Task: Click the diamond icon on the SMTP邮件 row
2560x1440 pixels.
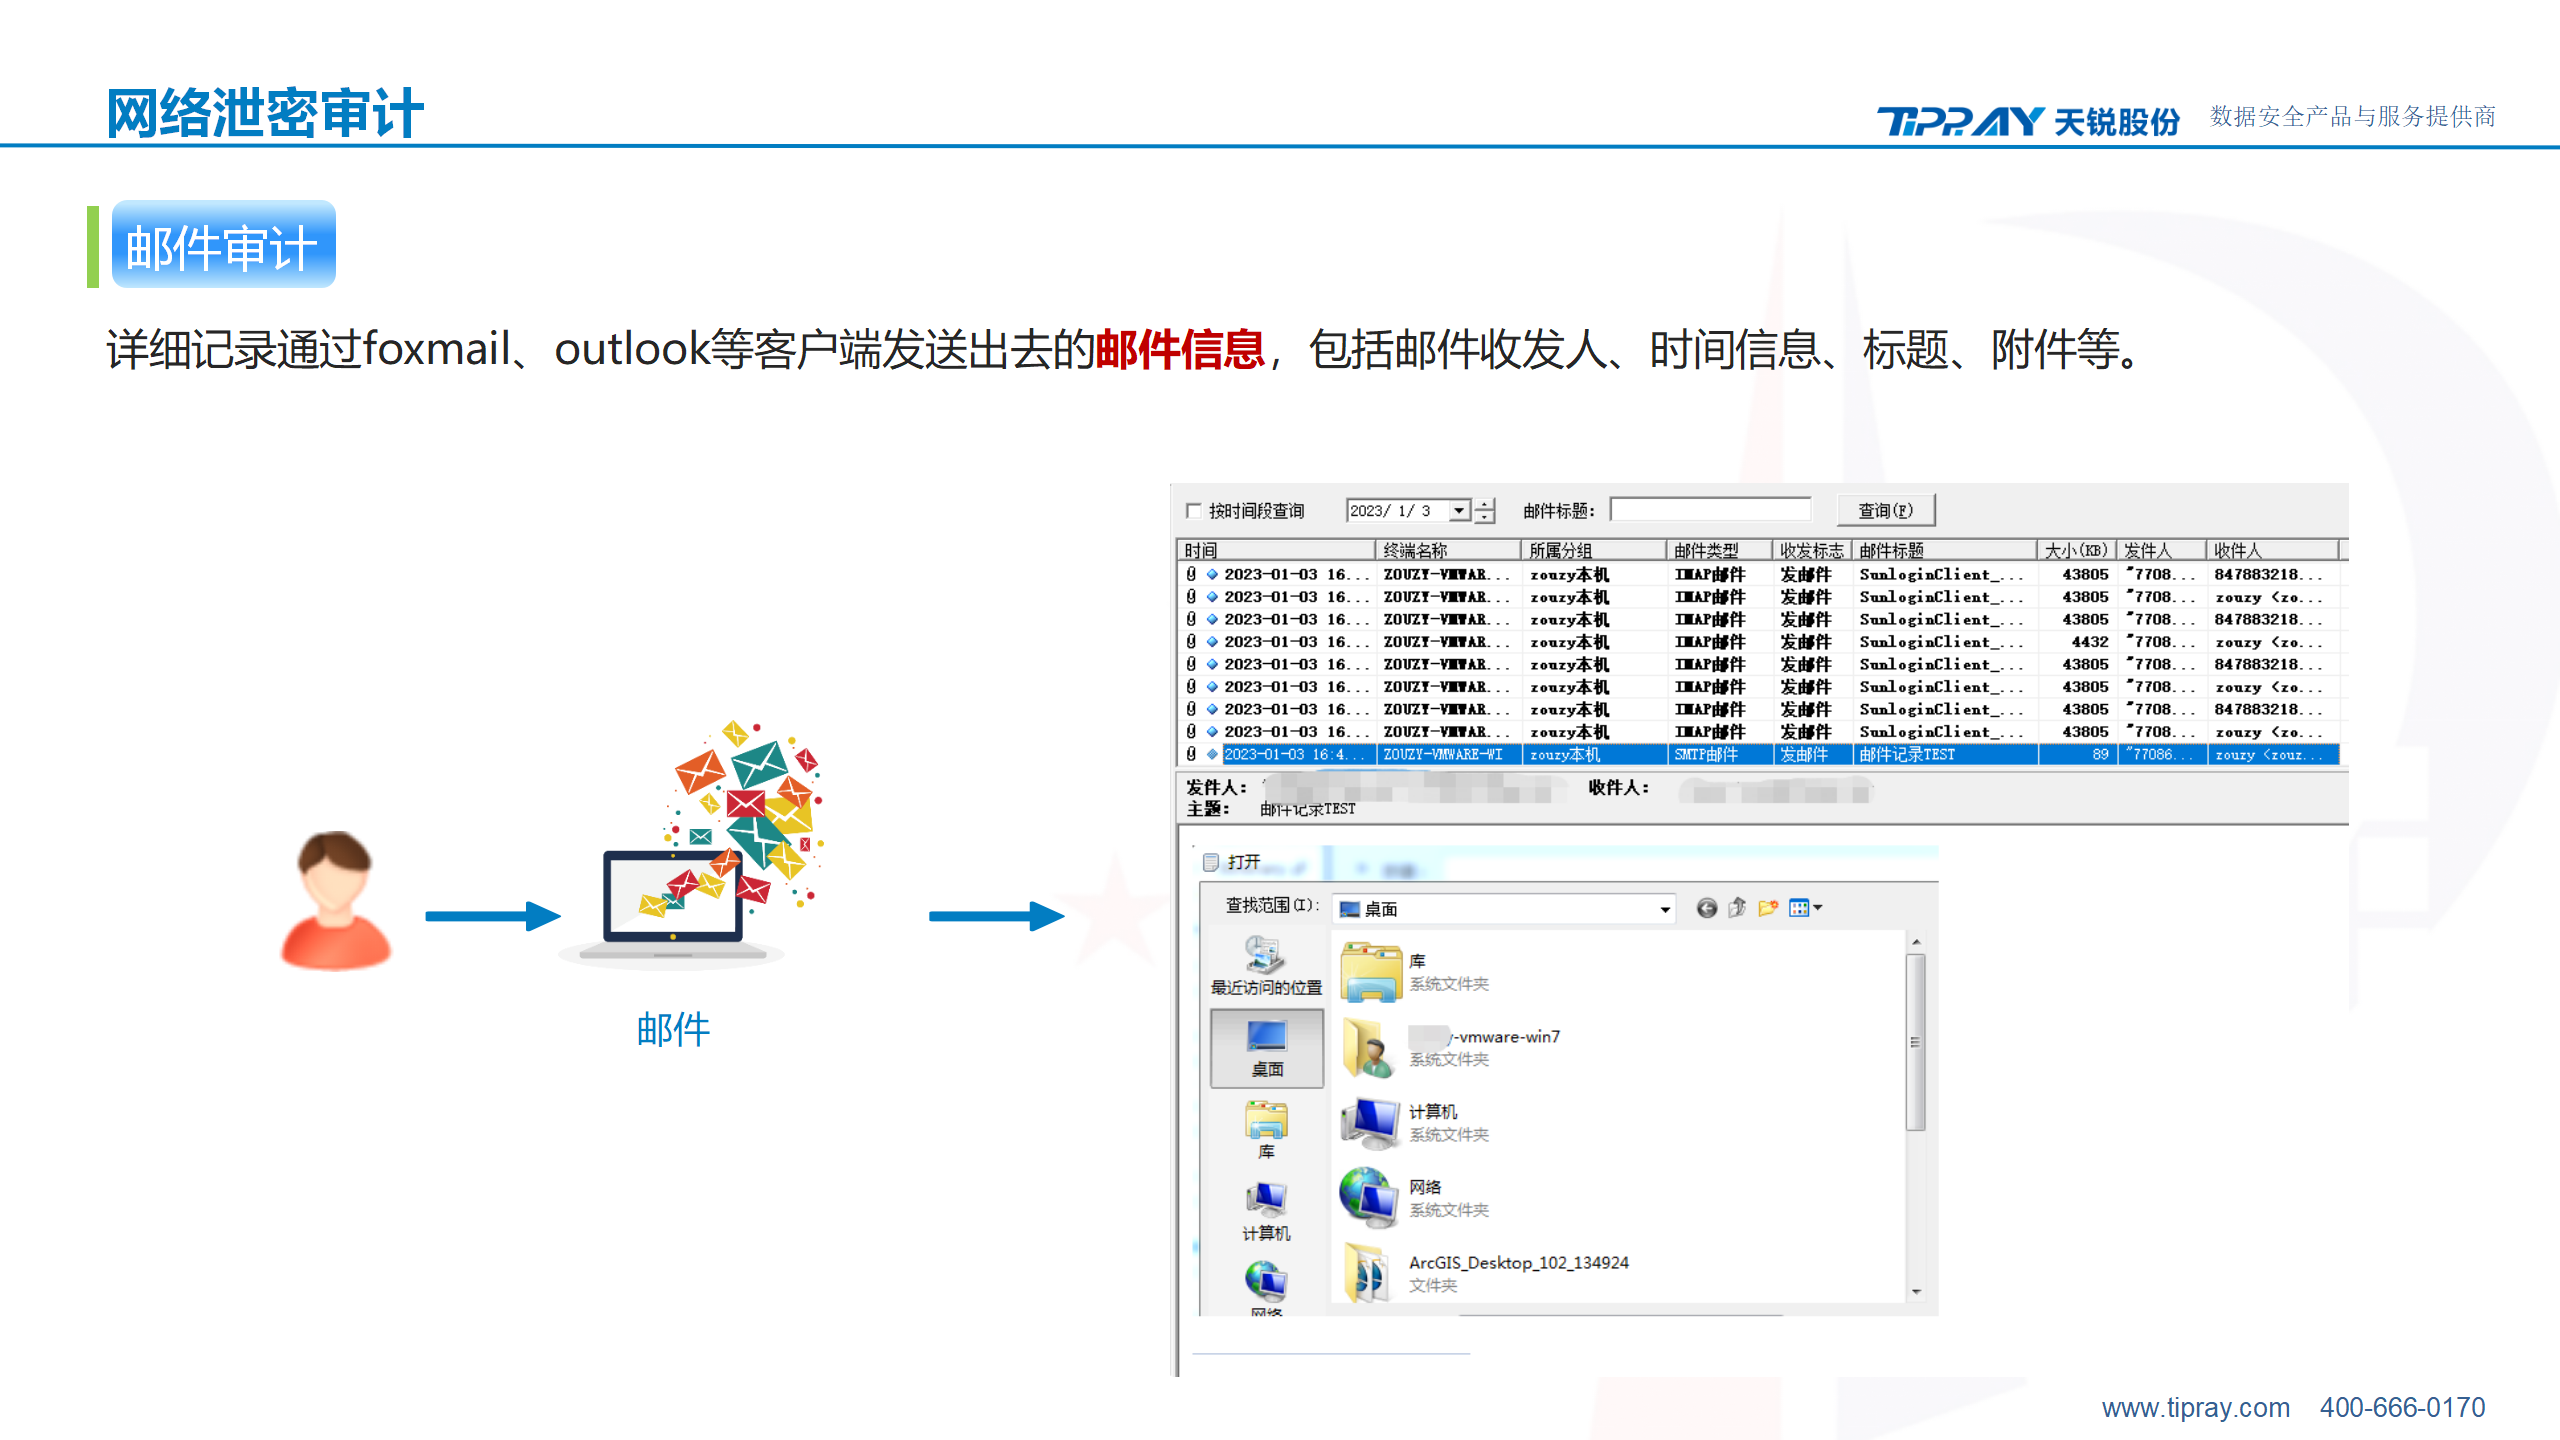Action: click(x=1212, y=755)
